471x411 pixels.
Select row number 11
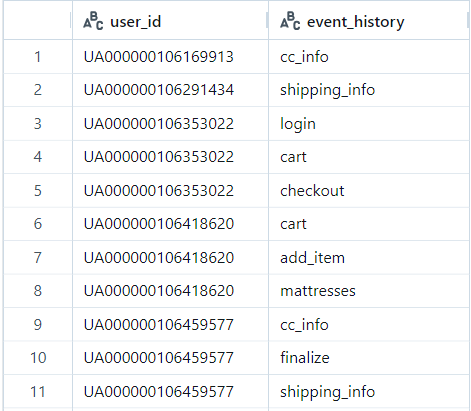38,392
